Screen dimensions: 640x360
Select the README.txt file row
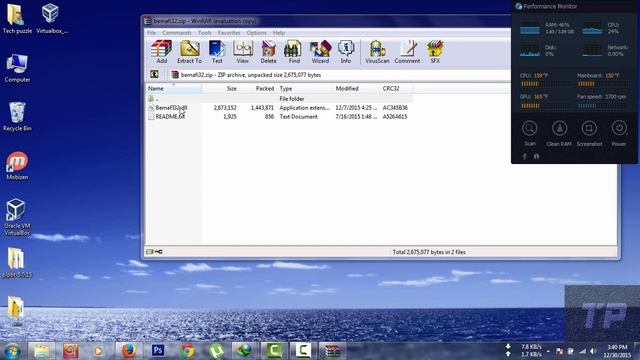[x=278, y=117]
